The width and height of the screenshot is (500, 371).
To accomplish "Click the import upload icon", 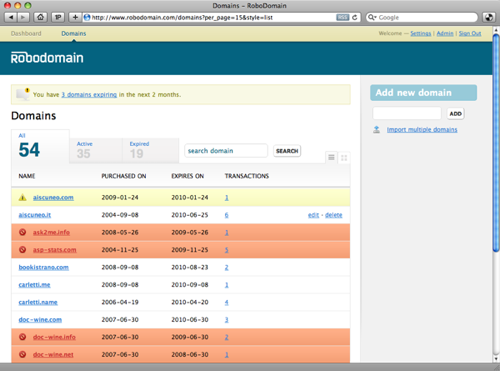I will pos(376,129).
